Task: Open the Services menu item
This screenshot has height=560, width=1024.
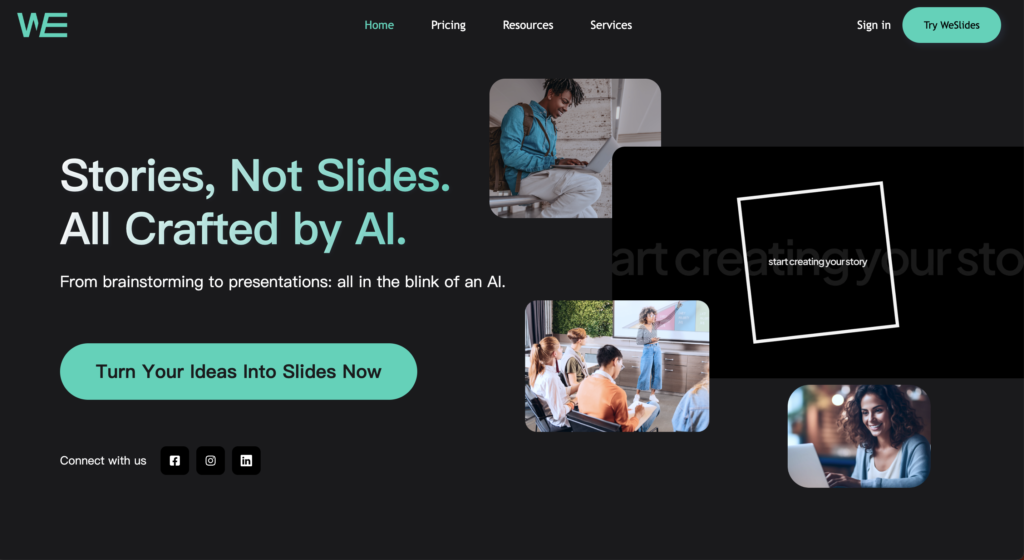Action: coord(611,25)
